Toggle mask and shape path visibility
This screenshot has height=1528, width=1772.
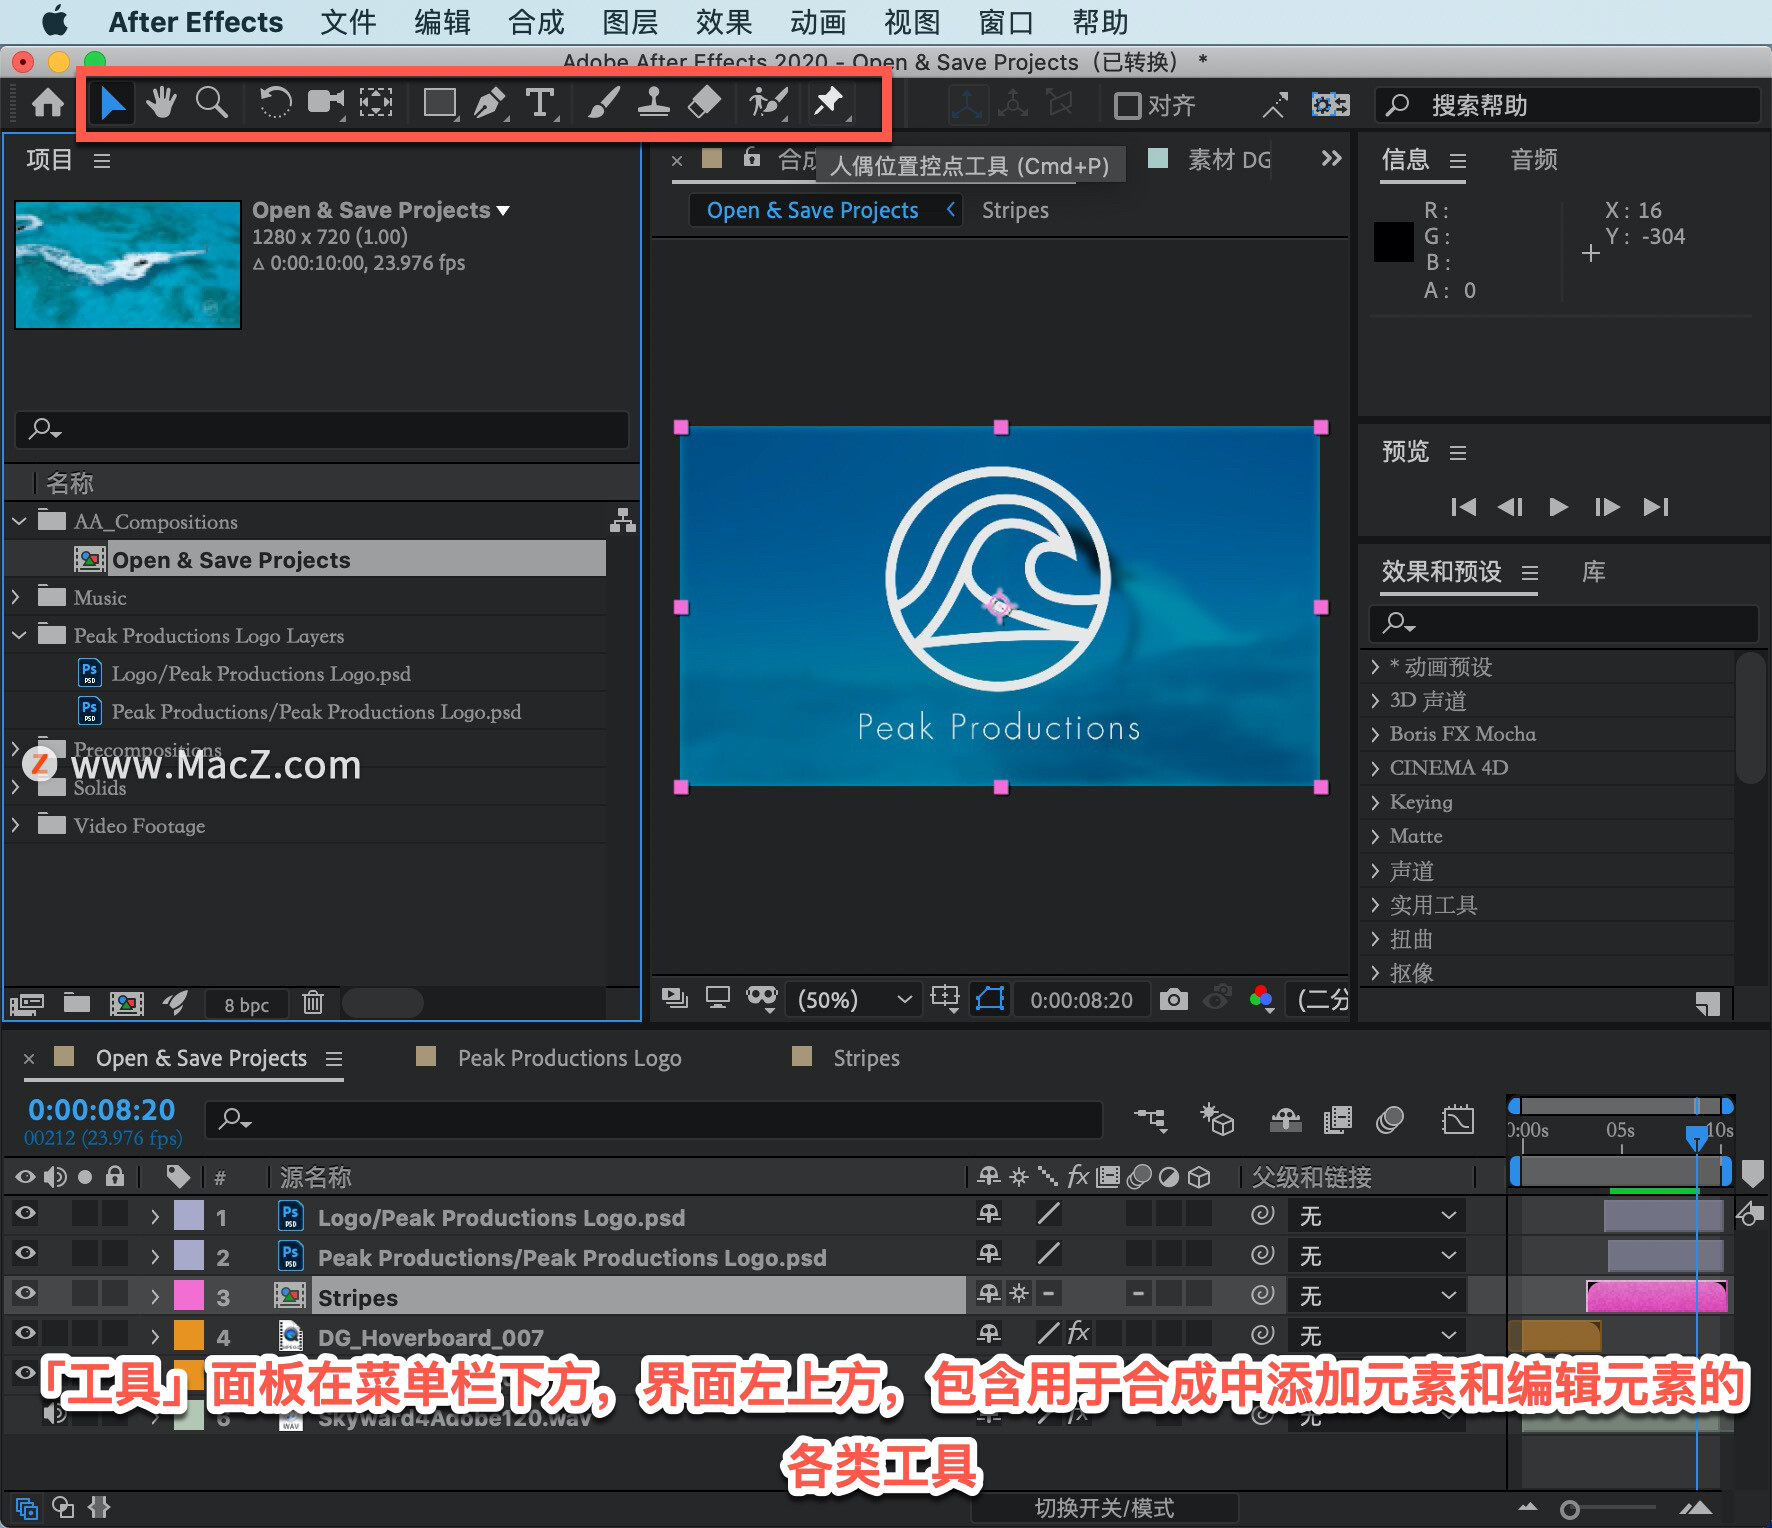click(x=990, y=999)
